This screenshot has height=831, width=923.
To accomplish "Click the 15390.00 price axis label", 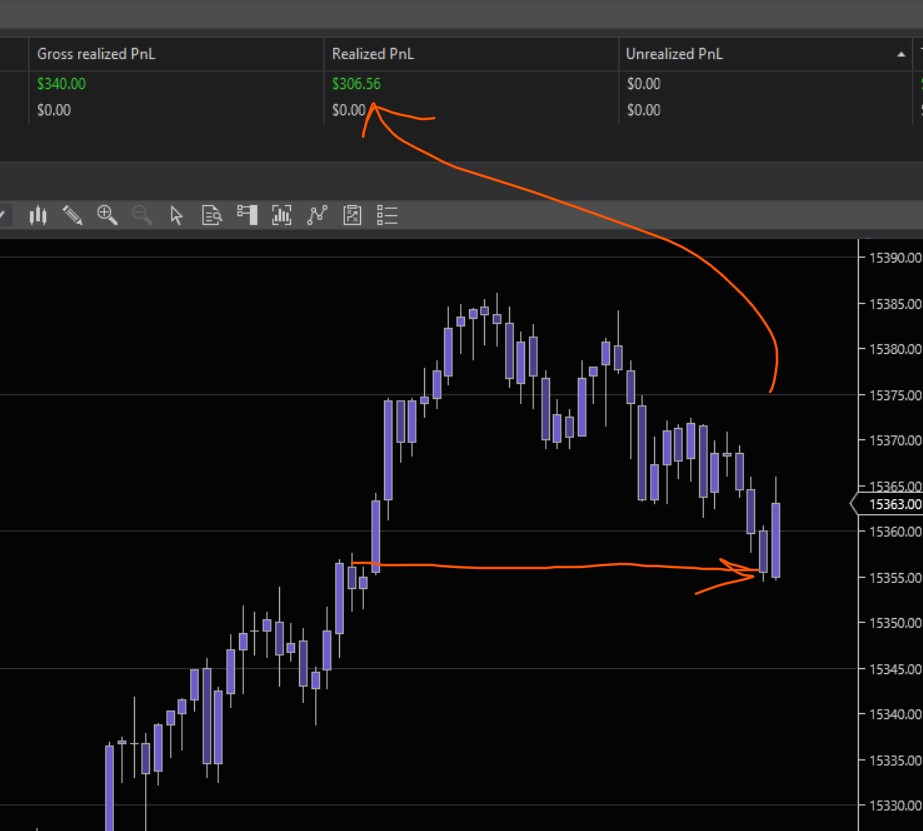I will coord(895,257).
